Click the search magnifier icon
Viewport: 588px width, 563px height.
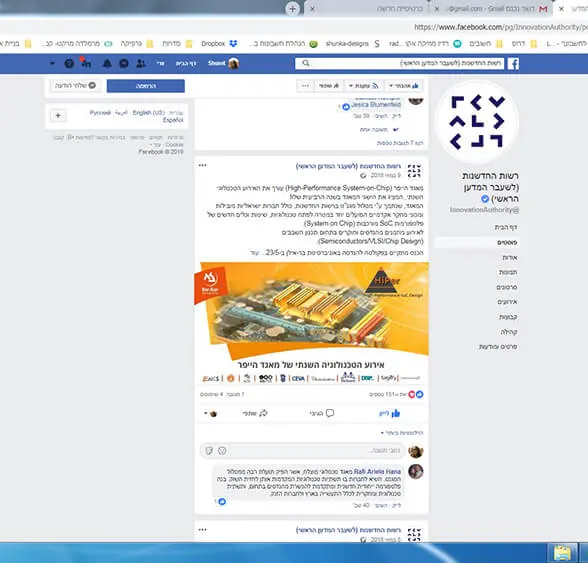pos(306,63)
